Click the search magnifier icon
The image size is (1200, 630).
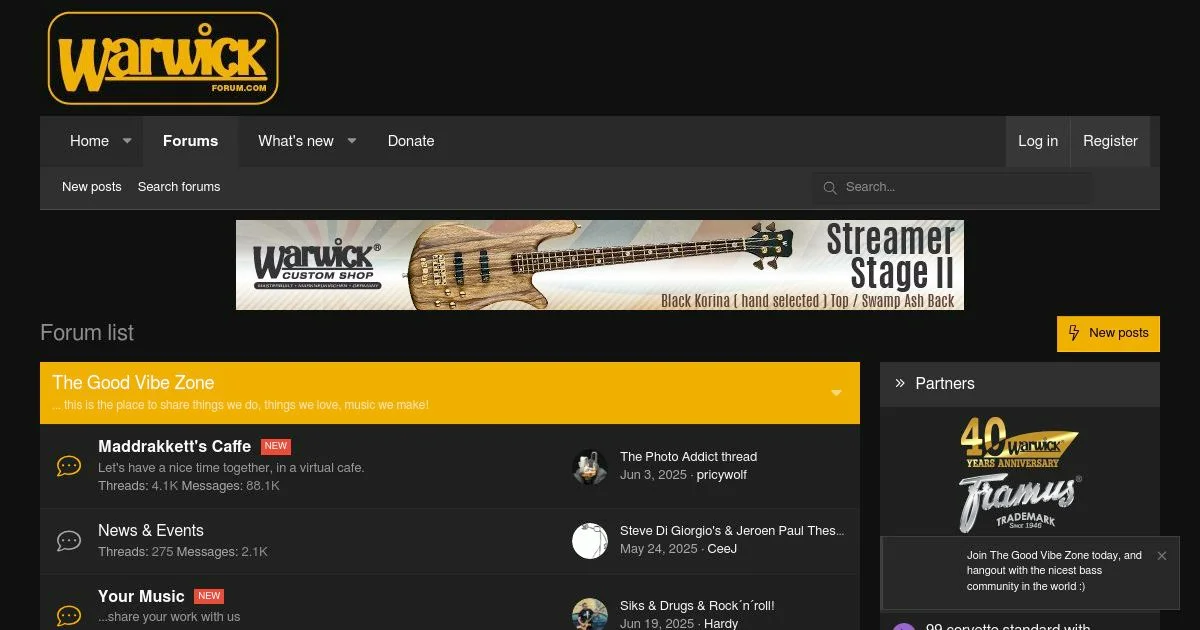pos(829,187)
